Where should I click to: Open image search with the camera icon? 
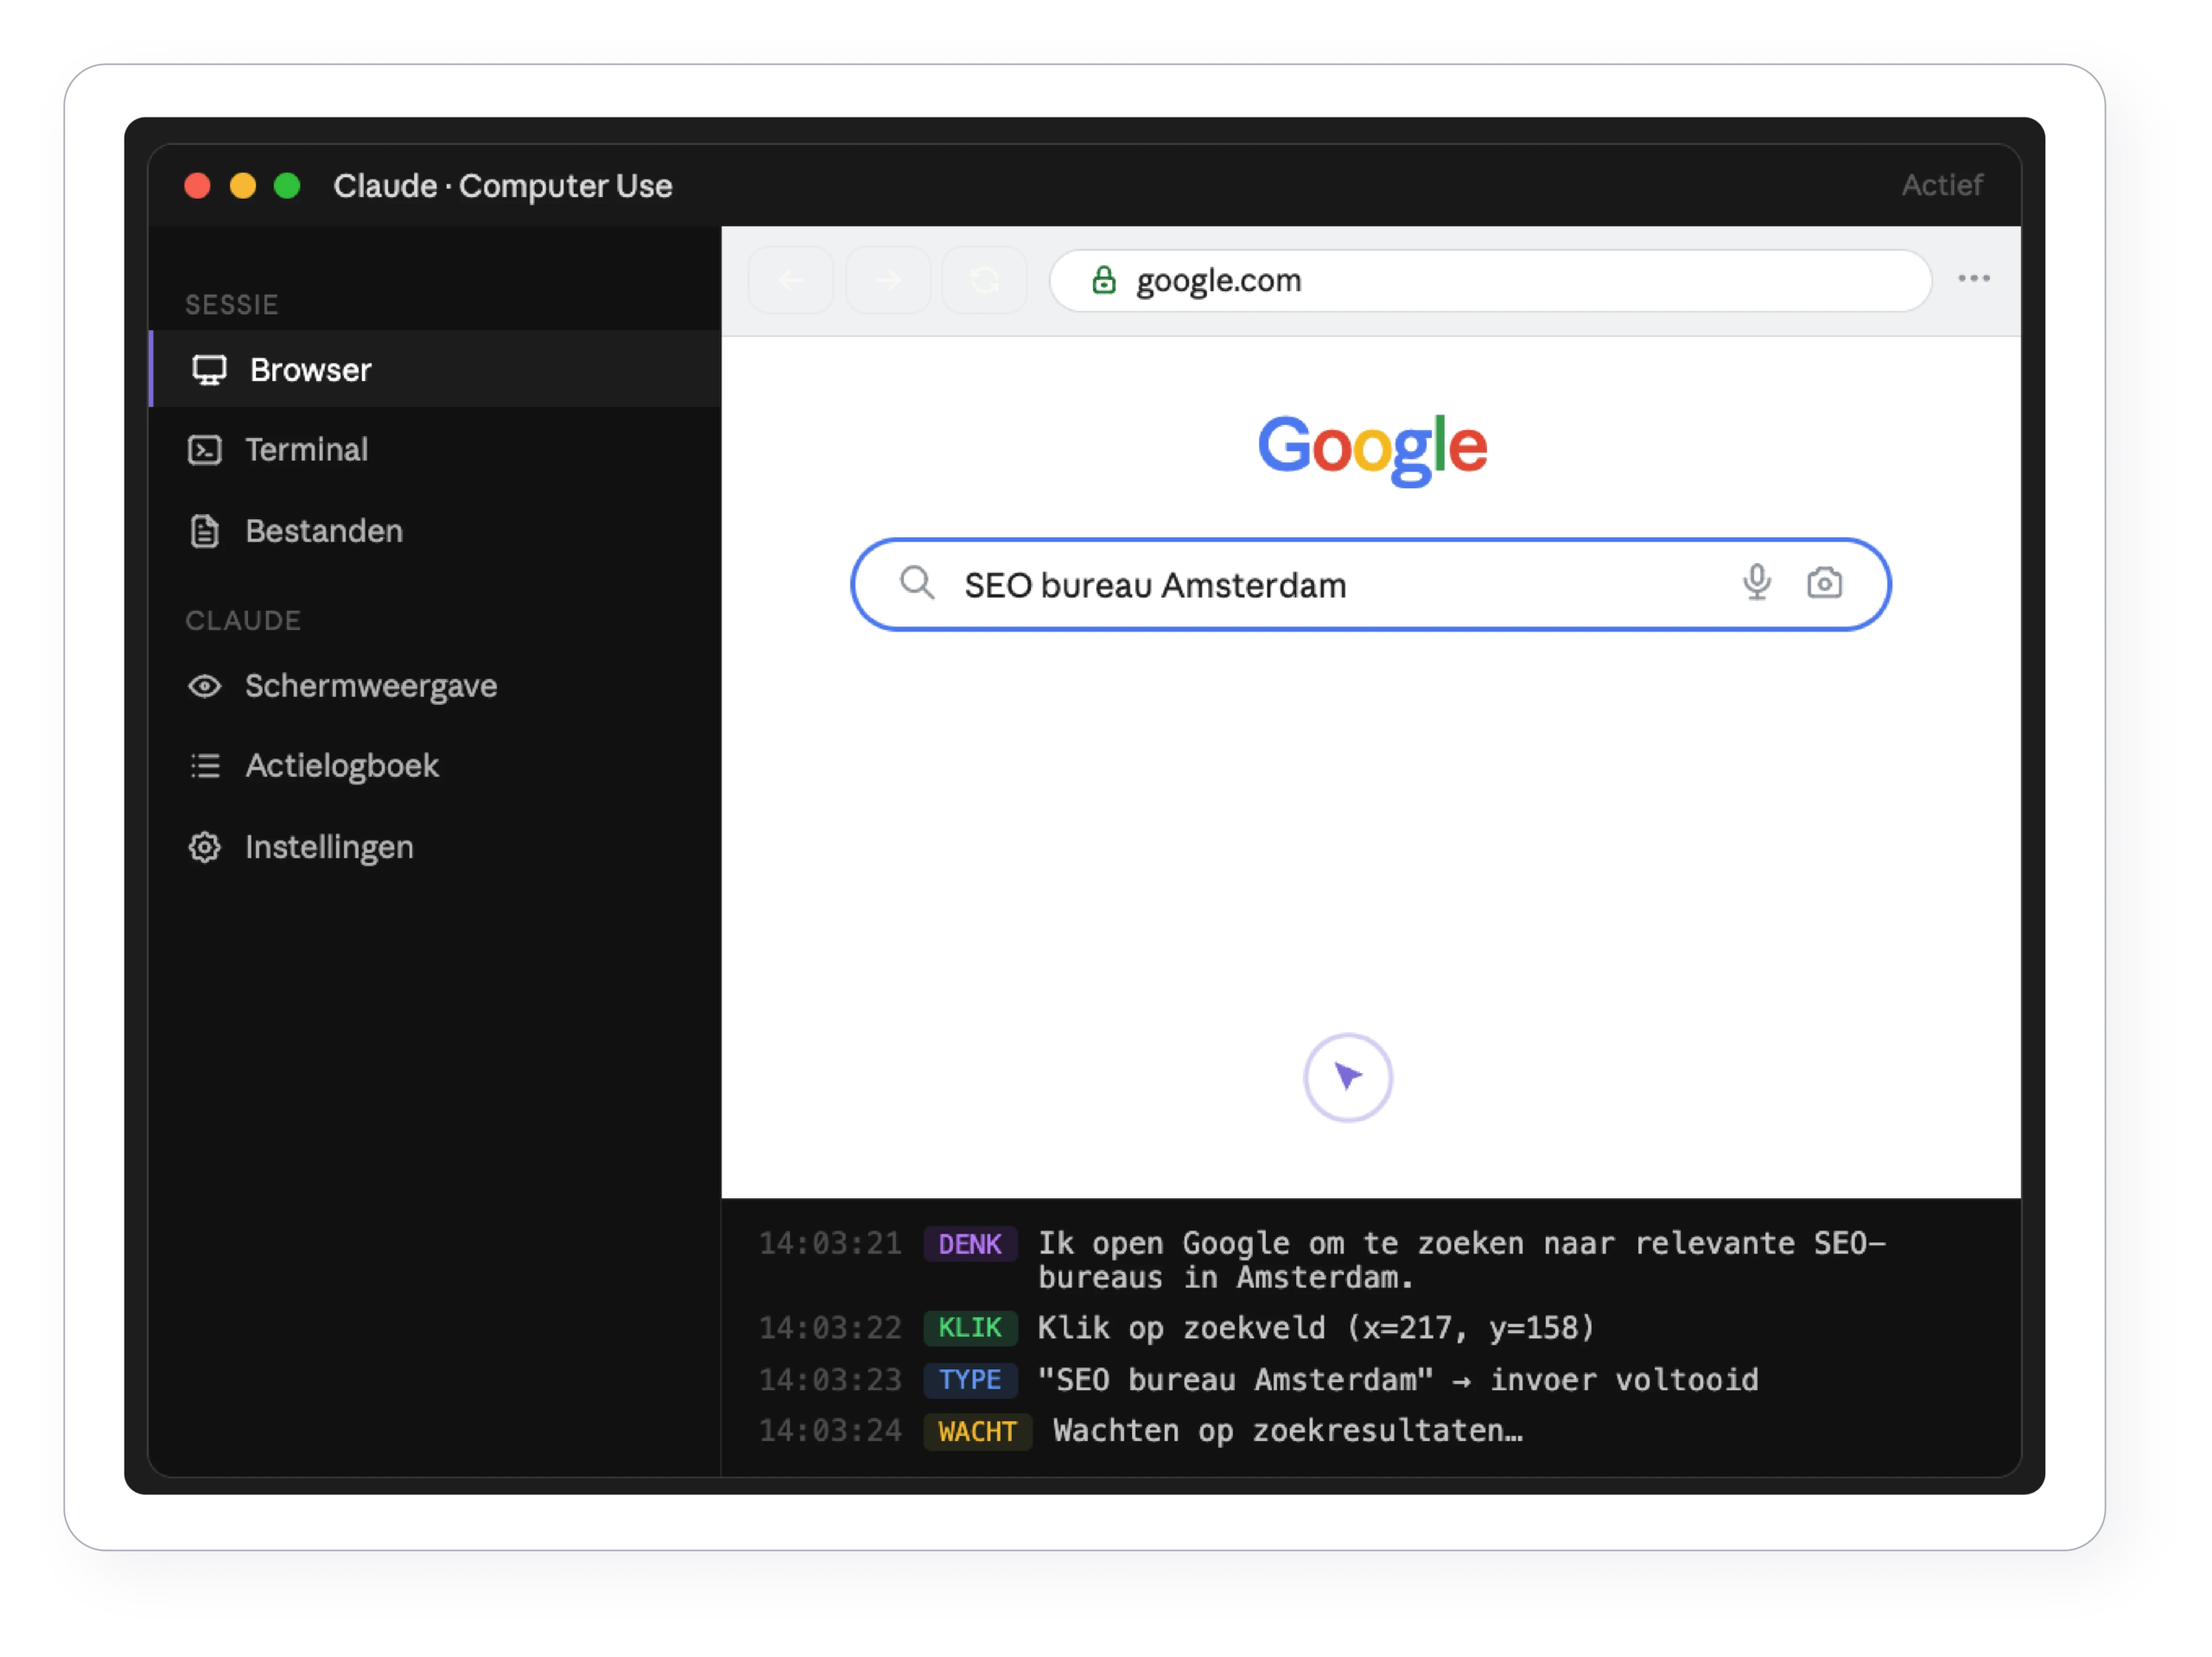click(1824, 583)
